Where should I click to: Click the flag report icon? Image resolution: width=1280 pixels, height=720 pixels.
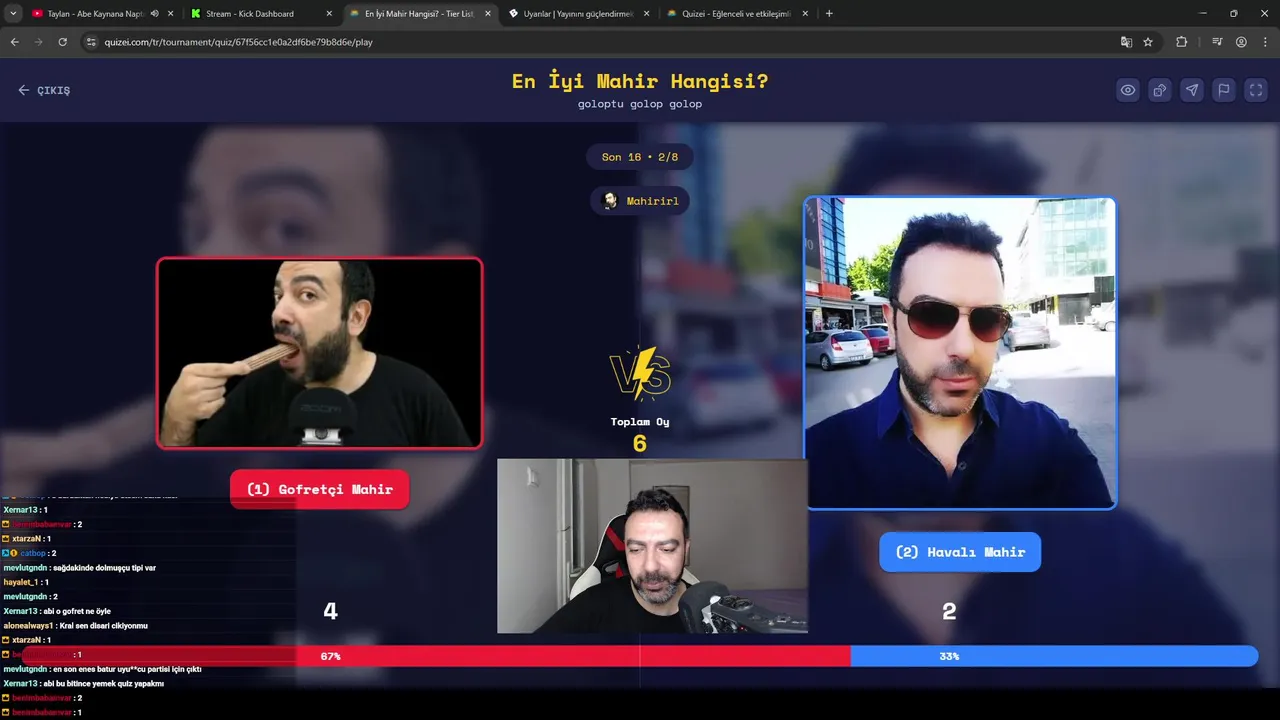(1224, 90)
